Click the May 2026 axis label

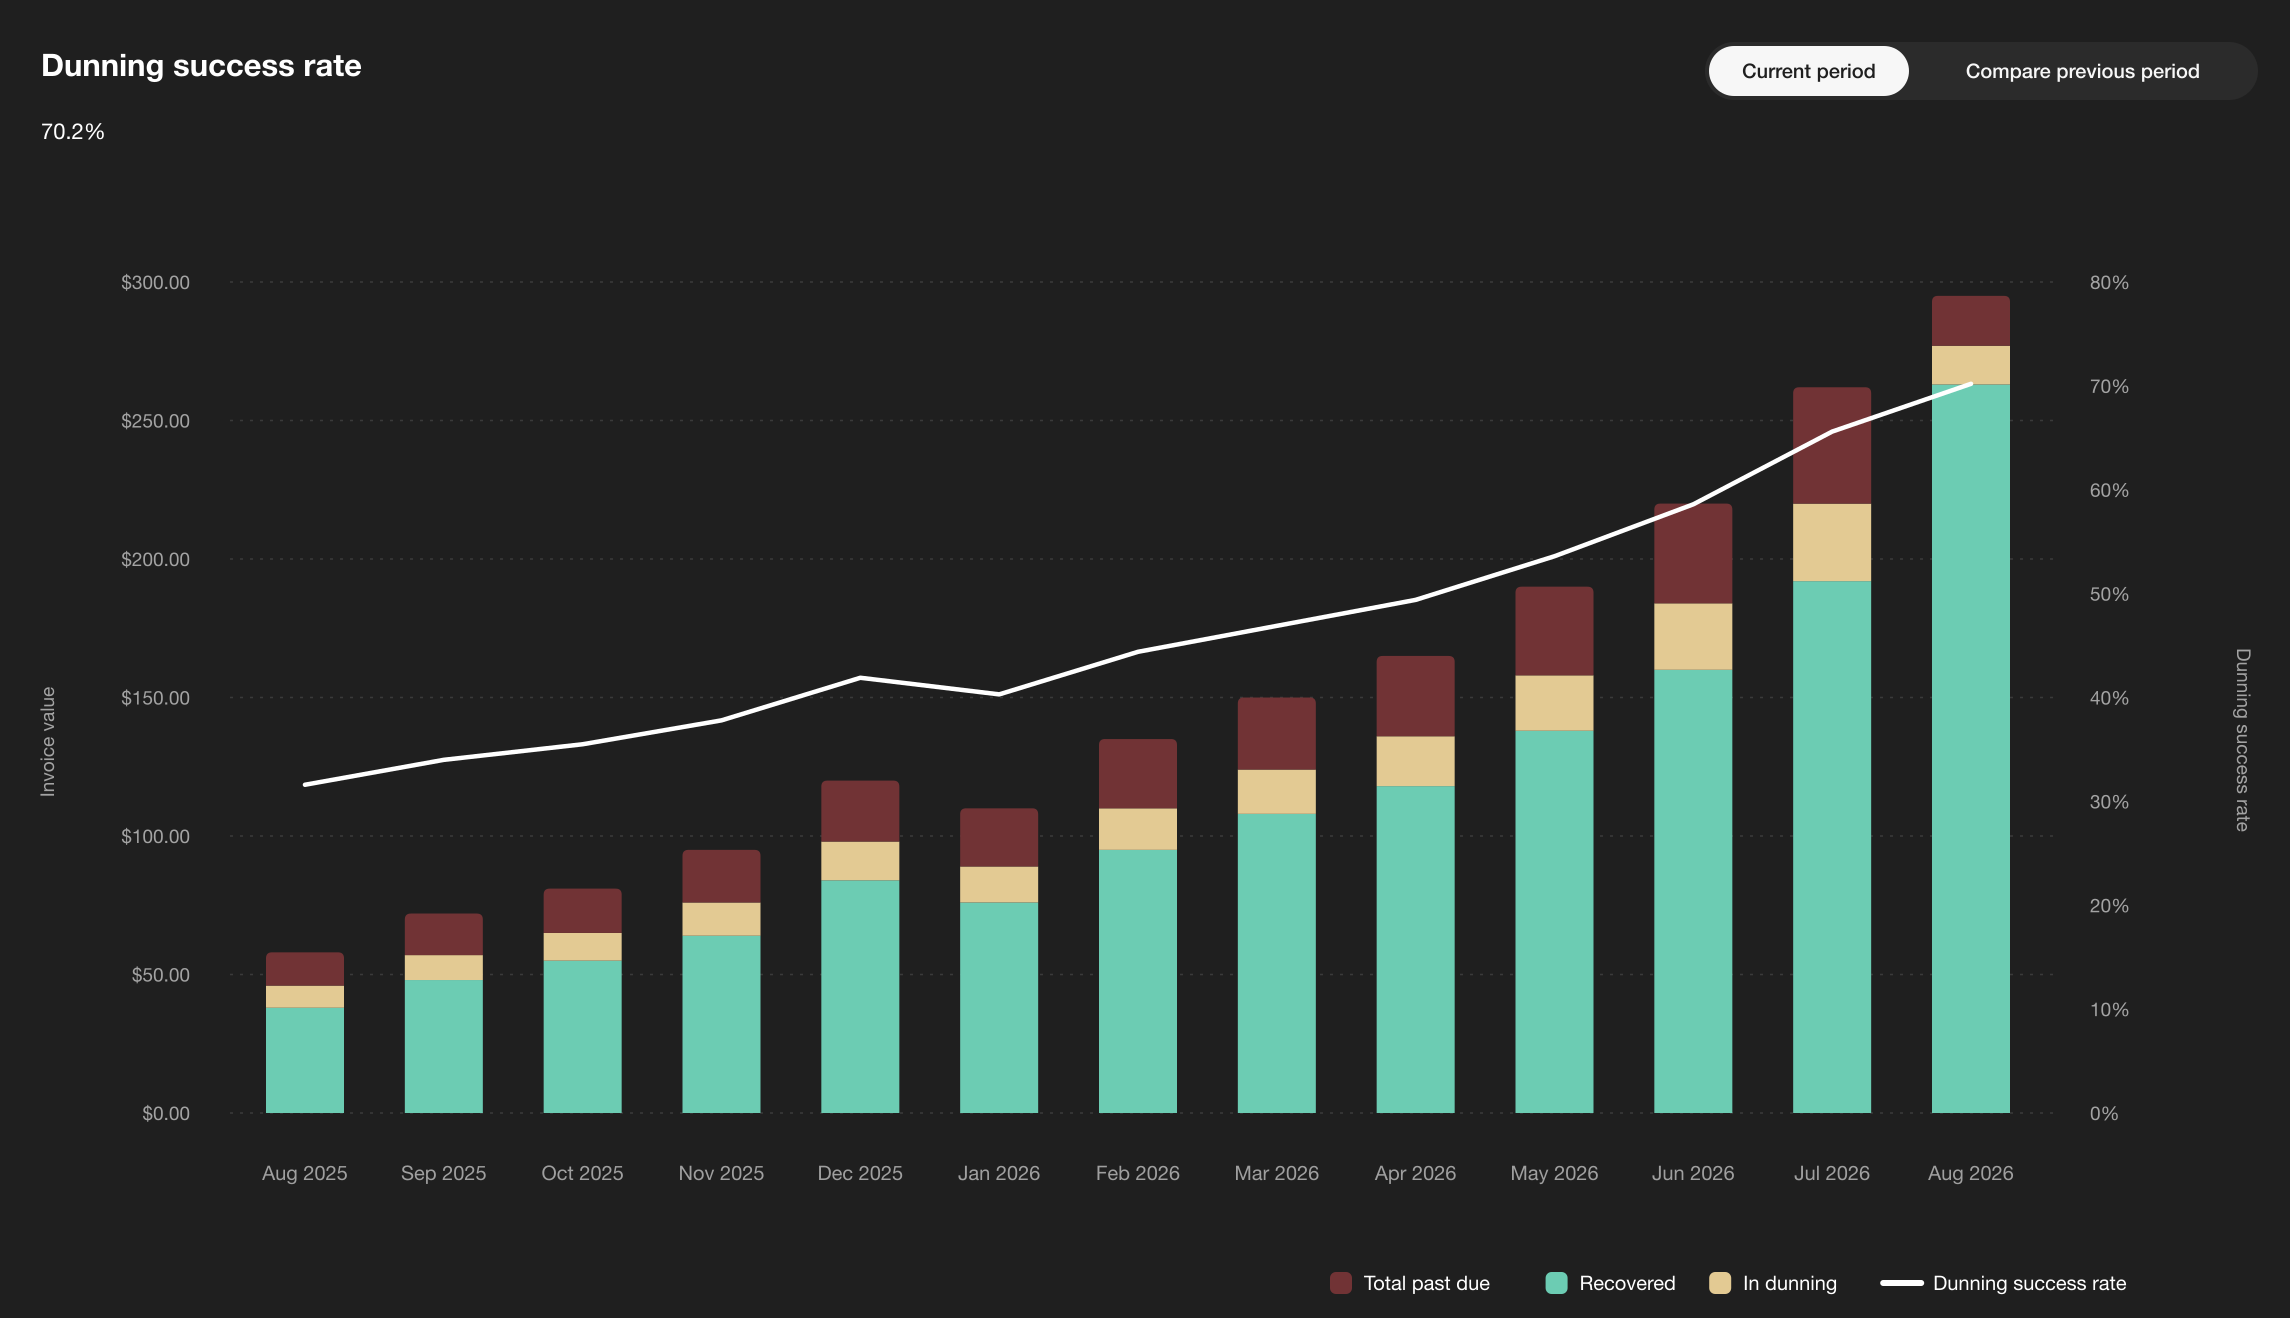point(1554,1173)
